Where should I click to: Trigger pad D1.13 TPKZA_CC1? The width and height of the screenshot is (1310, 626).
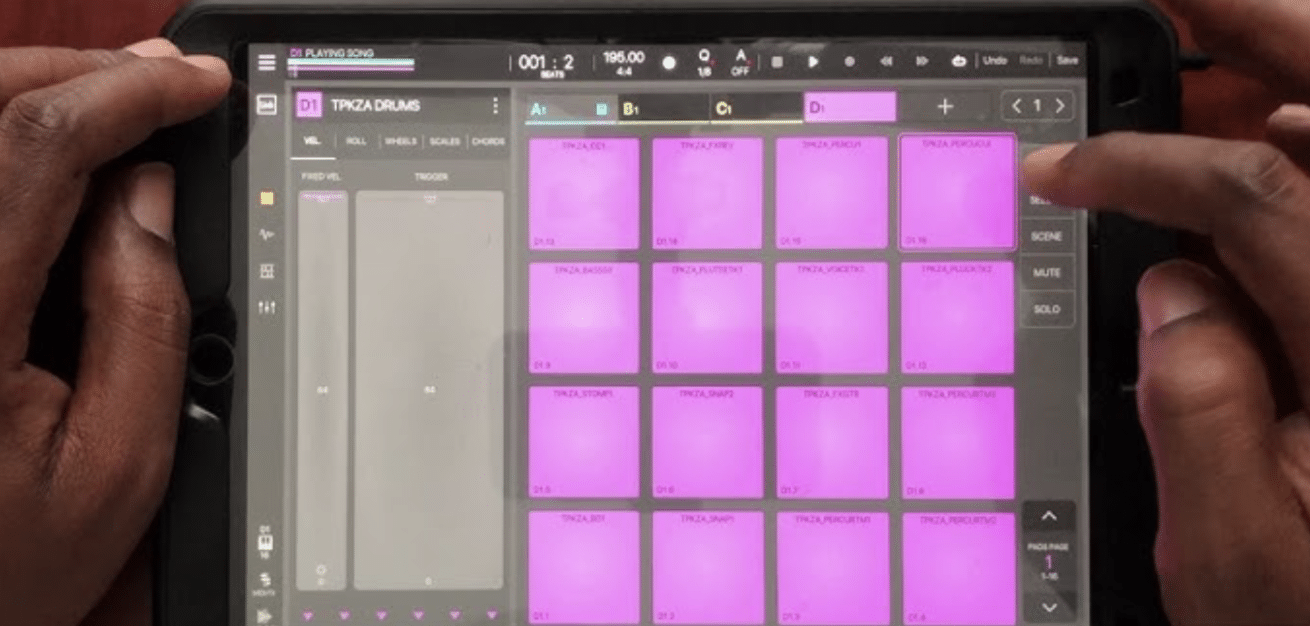pos(584,194)
